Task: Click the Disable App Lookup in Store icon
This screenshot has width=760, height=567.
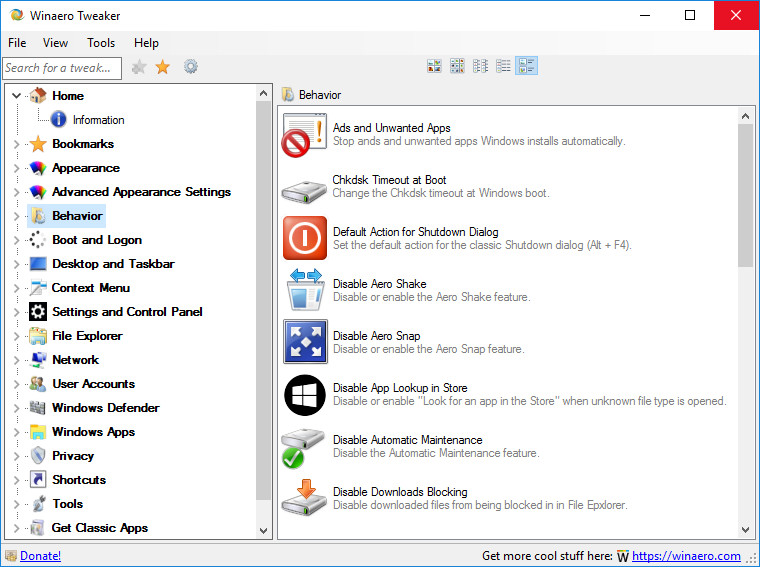Action: click(x=304, y=394)
